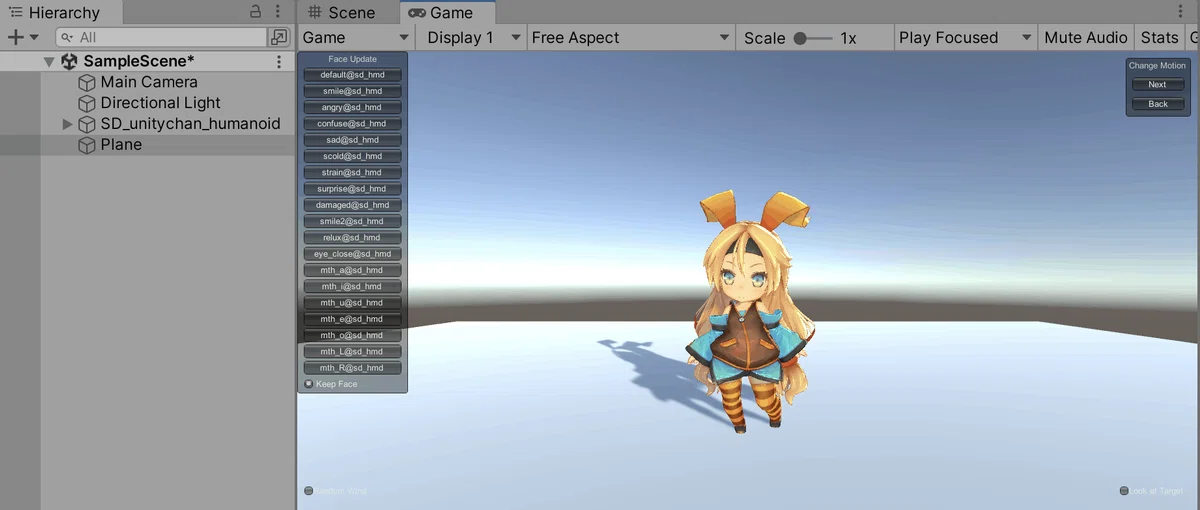This screenshot has width=1200, height=510.
Task: Click sad@sd_hmd face button
Action: pos(352,140)
